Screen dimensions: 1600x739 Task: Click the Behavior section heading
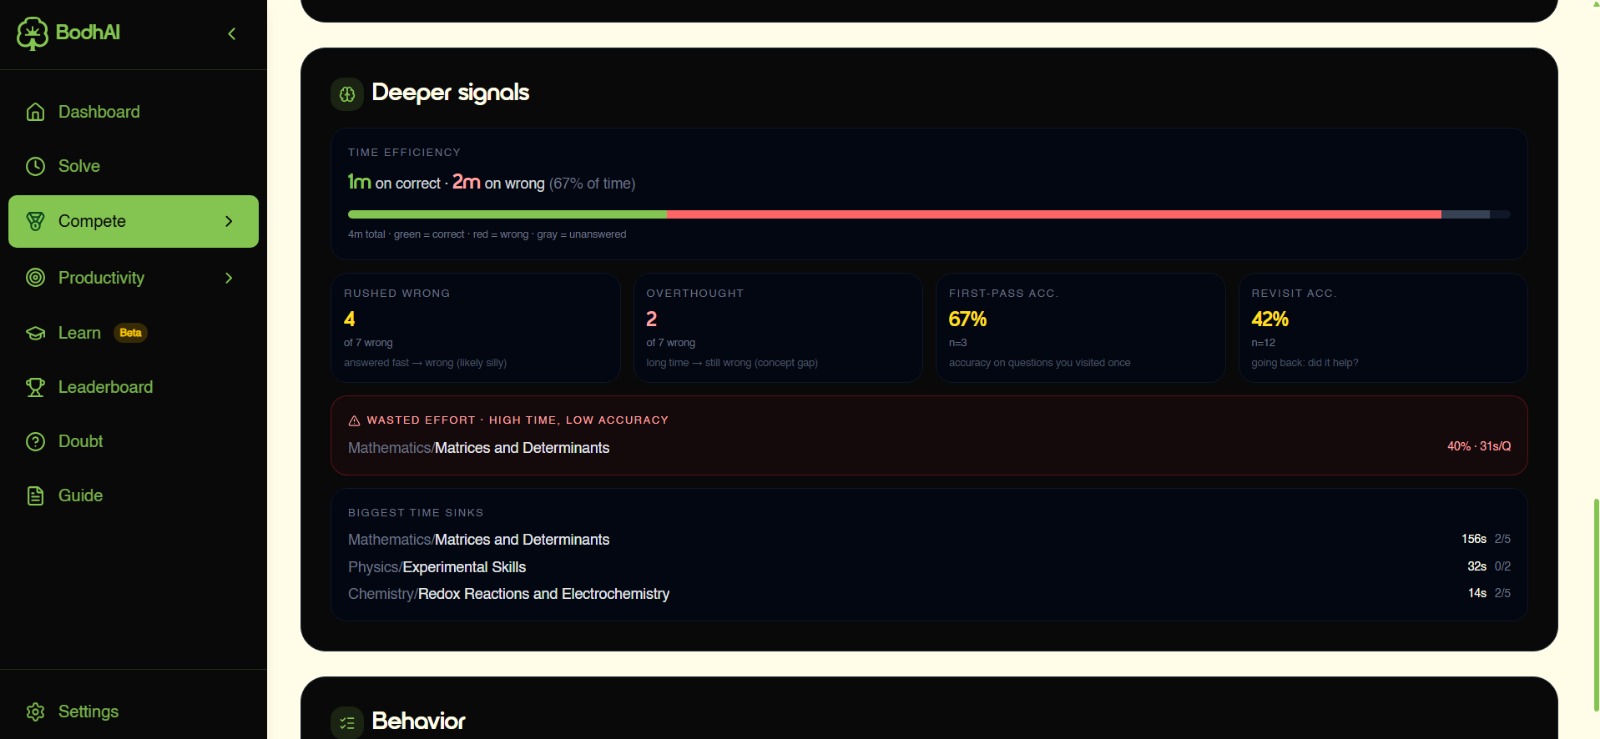418,721
